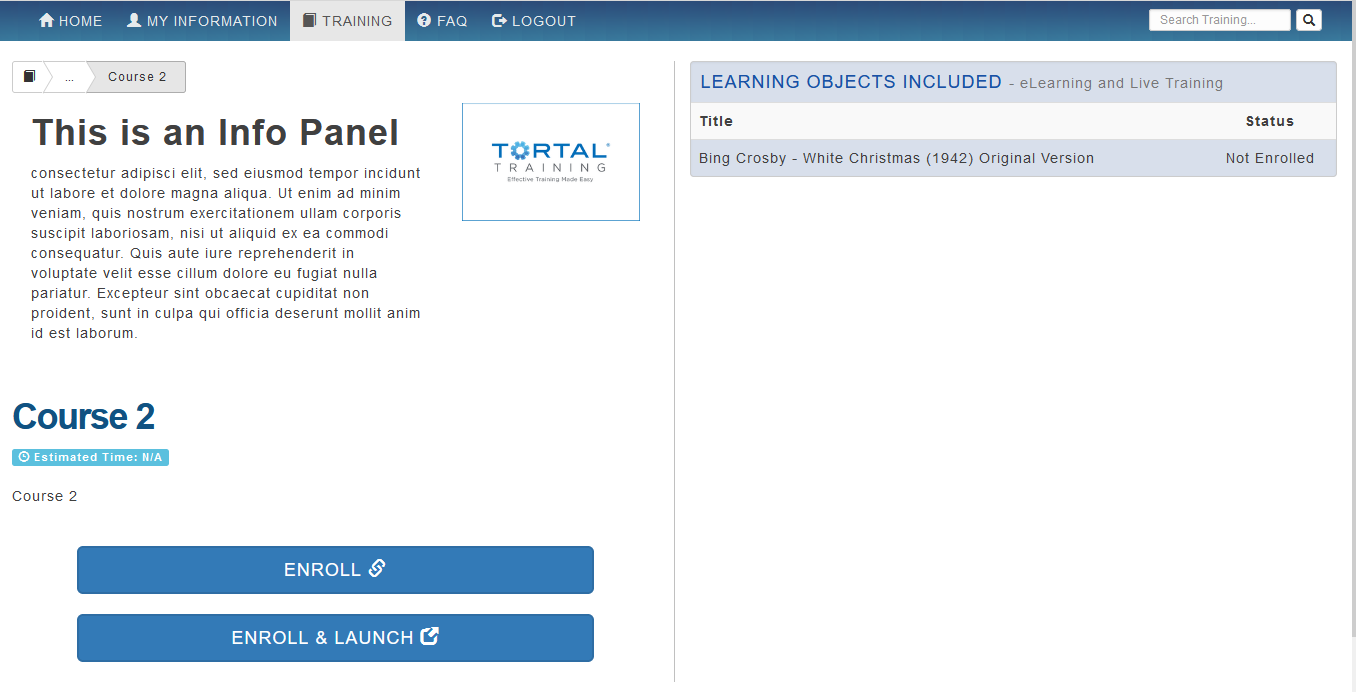Click the Learning Objects Included header
1356x692 pixels.
click(x=851, y=82)
